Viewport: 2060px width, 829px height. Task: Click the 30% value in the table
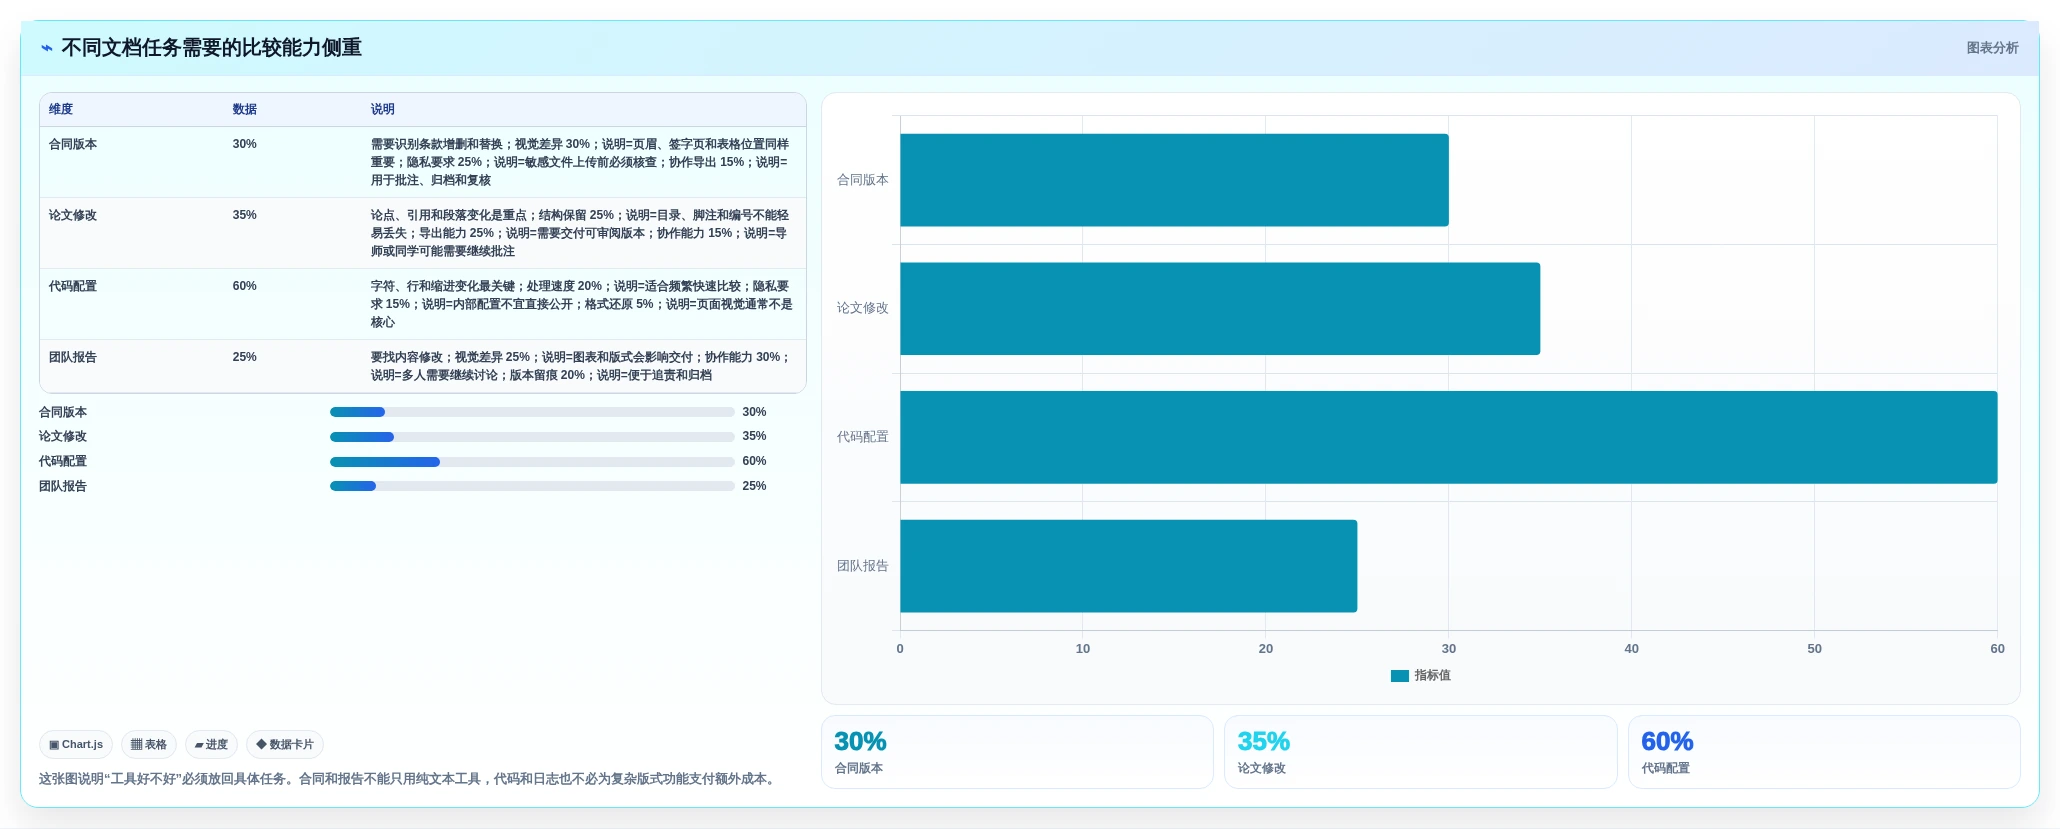pos(245,144)
